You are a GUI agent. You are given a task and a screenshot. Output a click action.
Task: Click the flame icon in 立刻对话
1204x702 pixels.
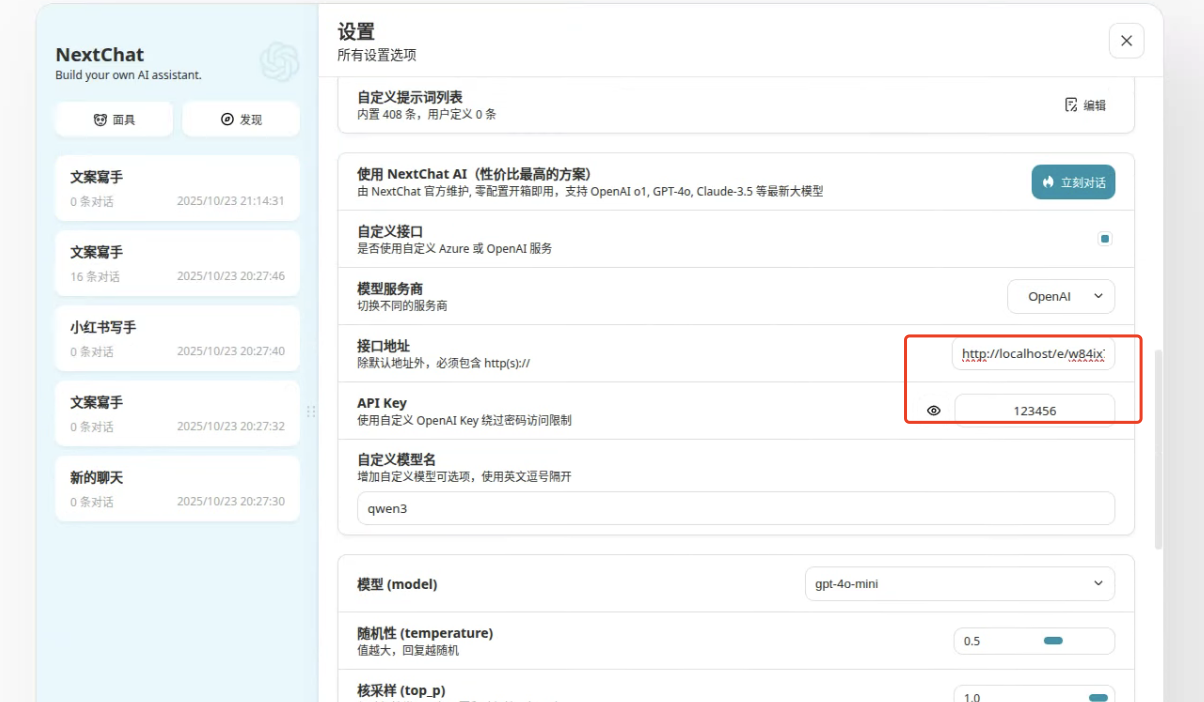pyautogui.click(x=1048, y=182)
